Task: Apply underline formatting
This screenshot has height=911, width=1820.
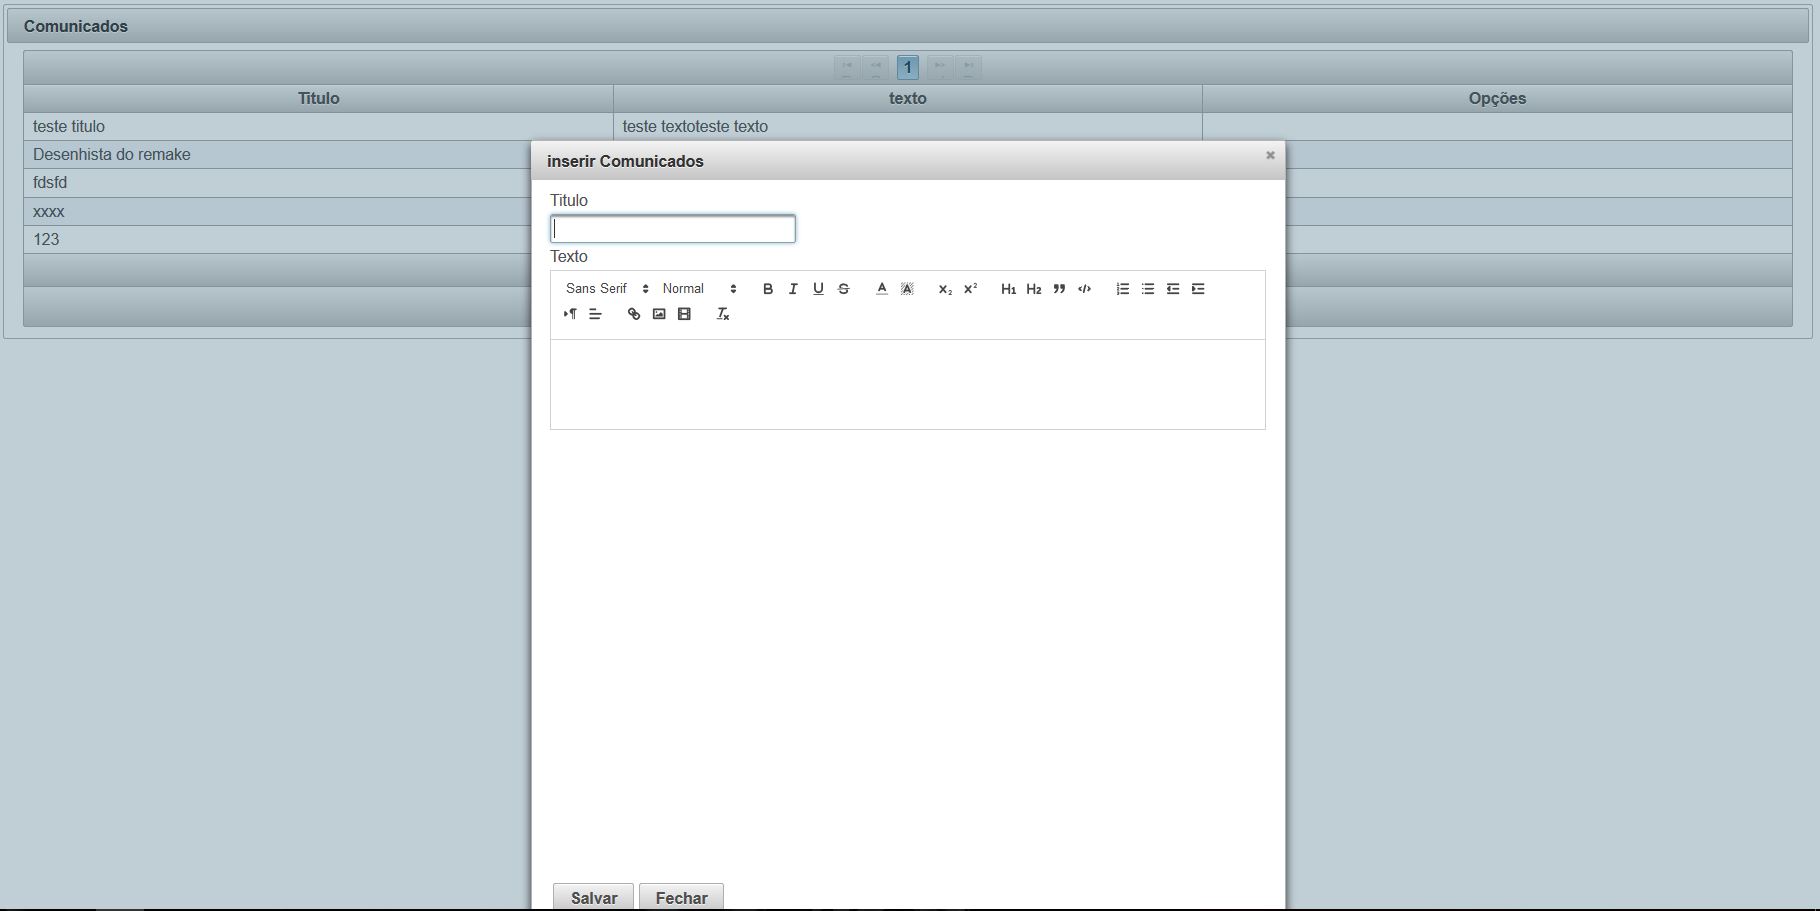Action: pos(818,289)
